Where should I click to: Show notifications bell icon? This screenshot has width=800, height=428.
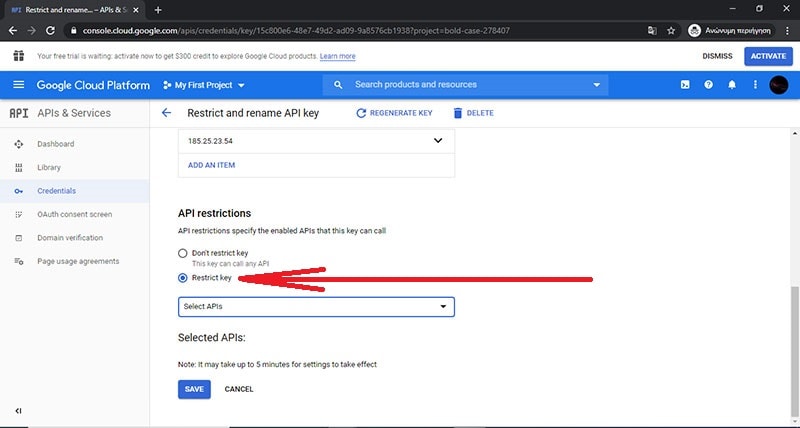[732, 85]
